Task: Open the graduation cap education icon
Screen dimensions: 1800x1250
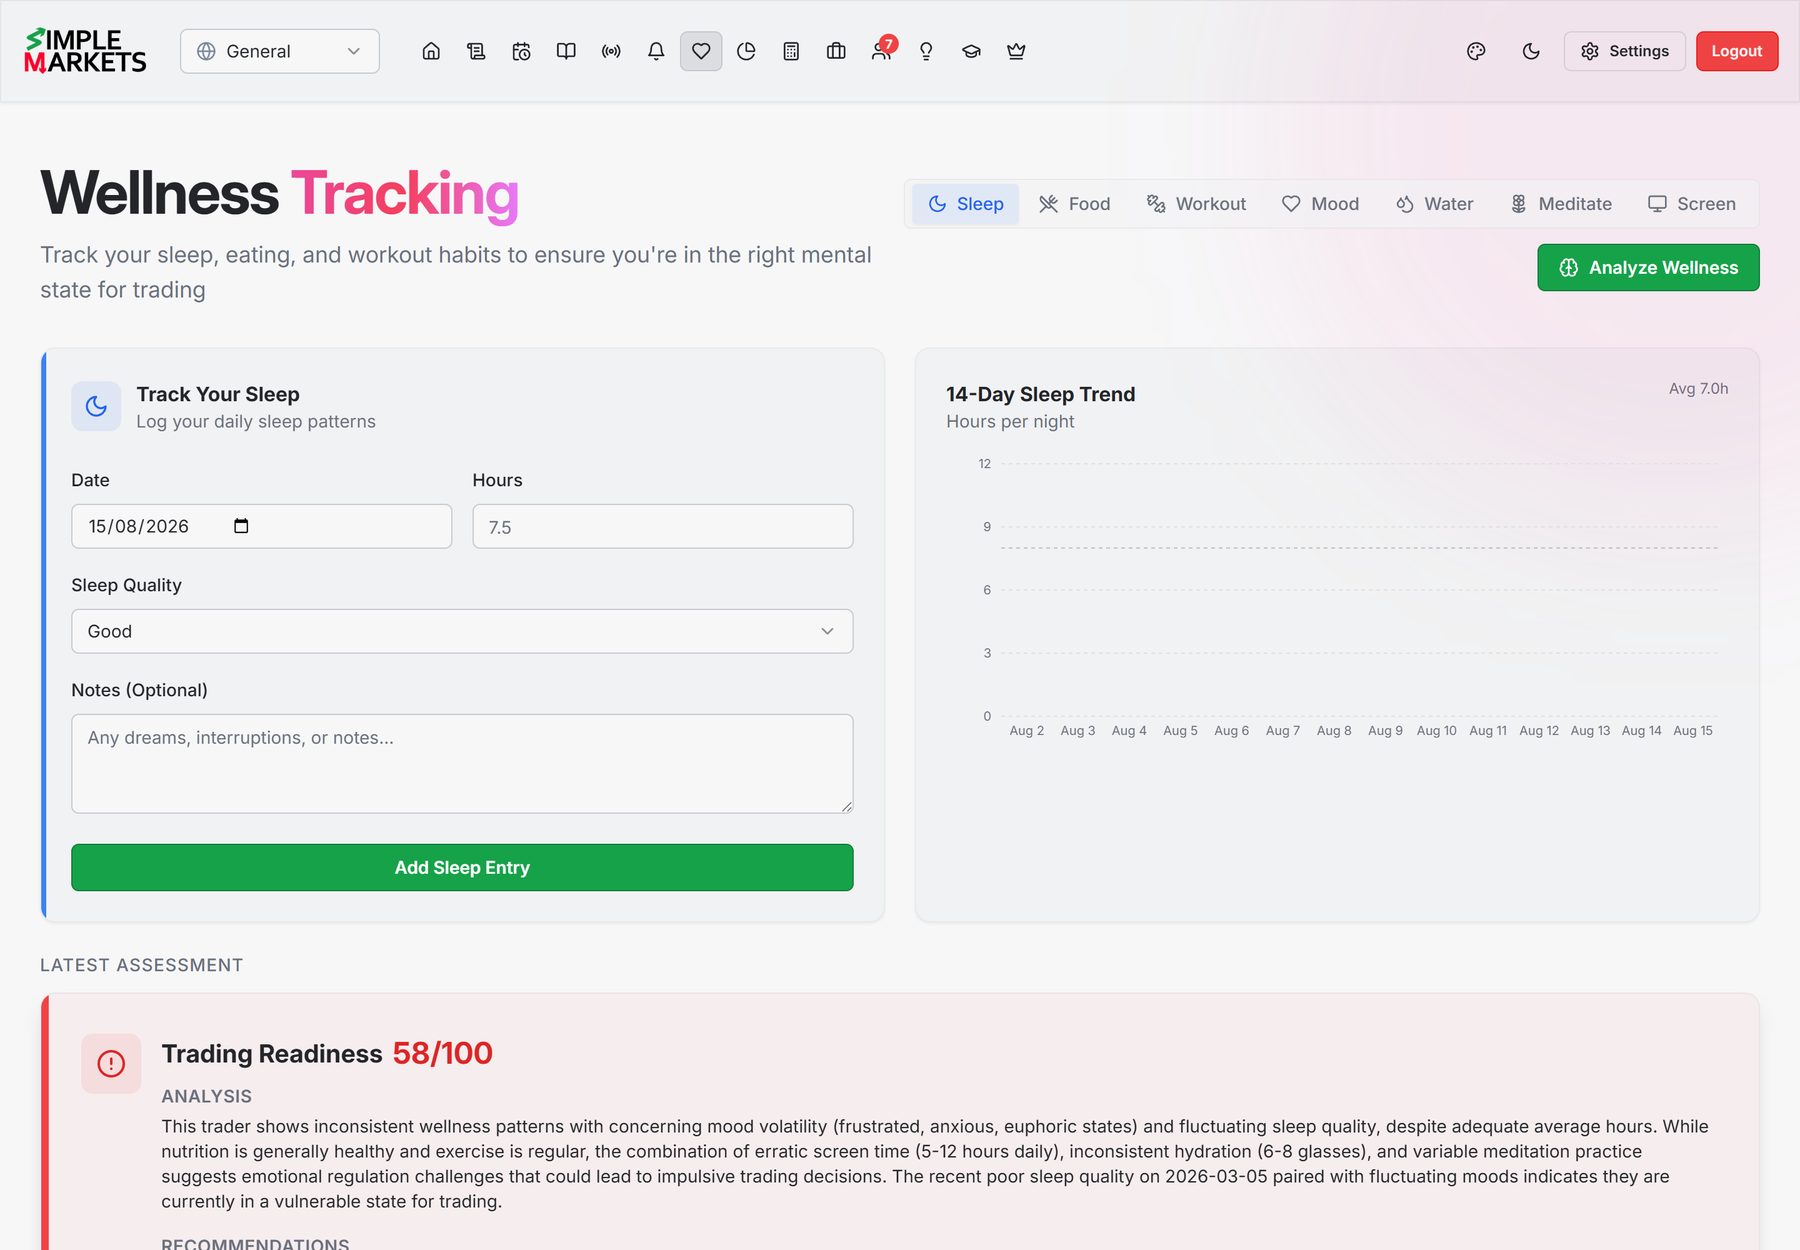Action: click(x=971, y=51)
